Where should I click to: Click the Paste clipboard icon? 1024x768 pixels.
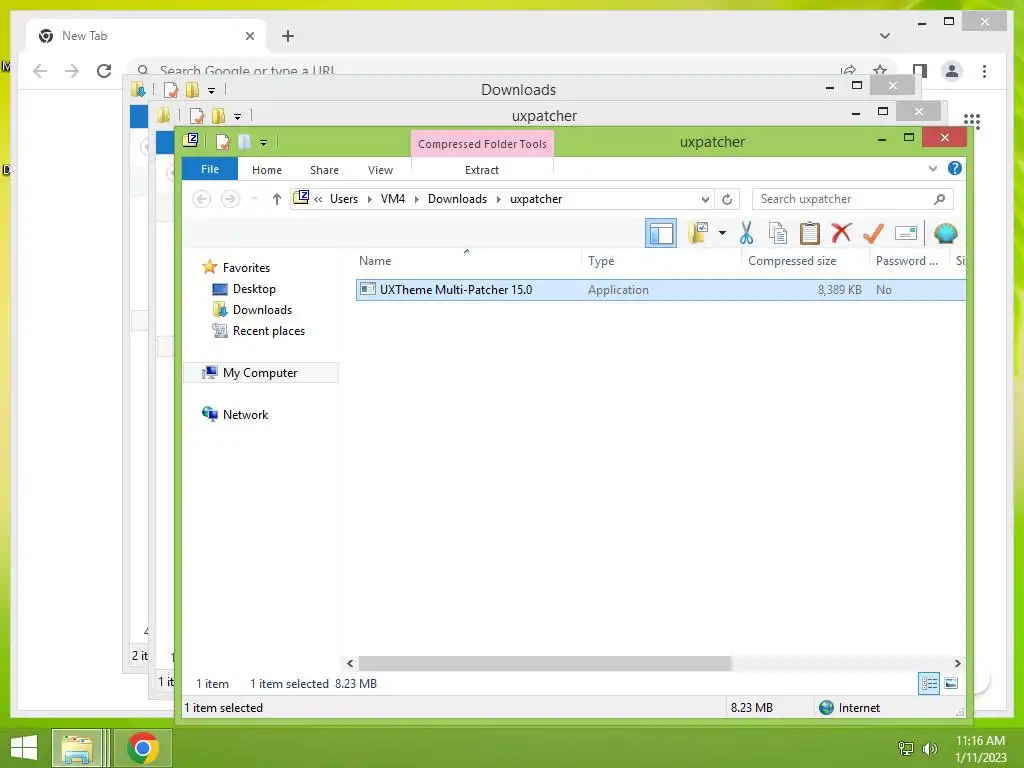click(x=810, y=233)
